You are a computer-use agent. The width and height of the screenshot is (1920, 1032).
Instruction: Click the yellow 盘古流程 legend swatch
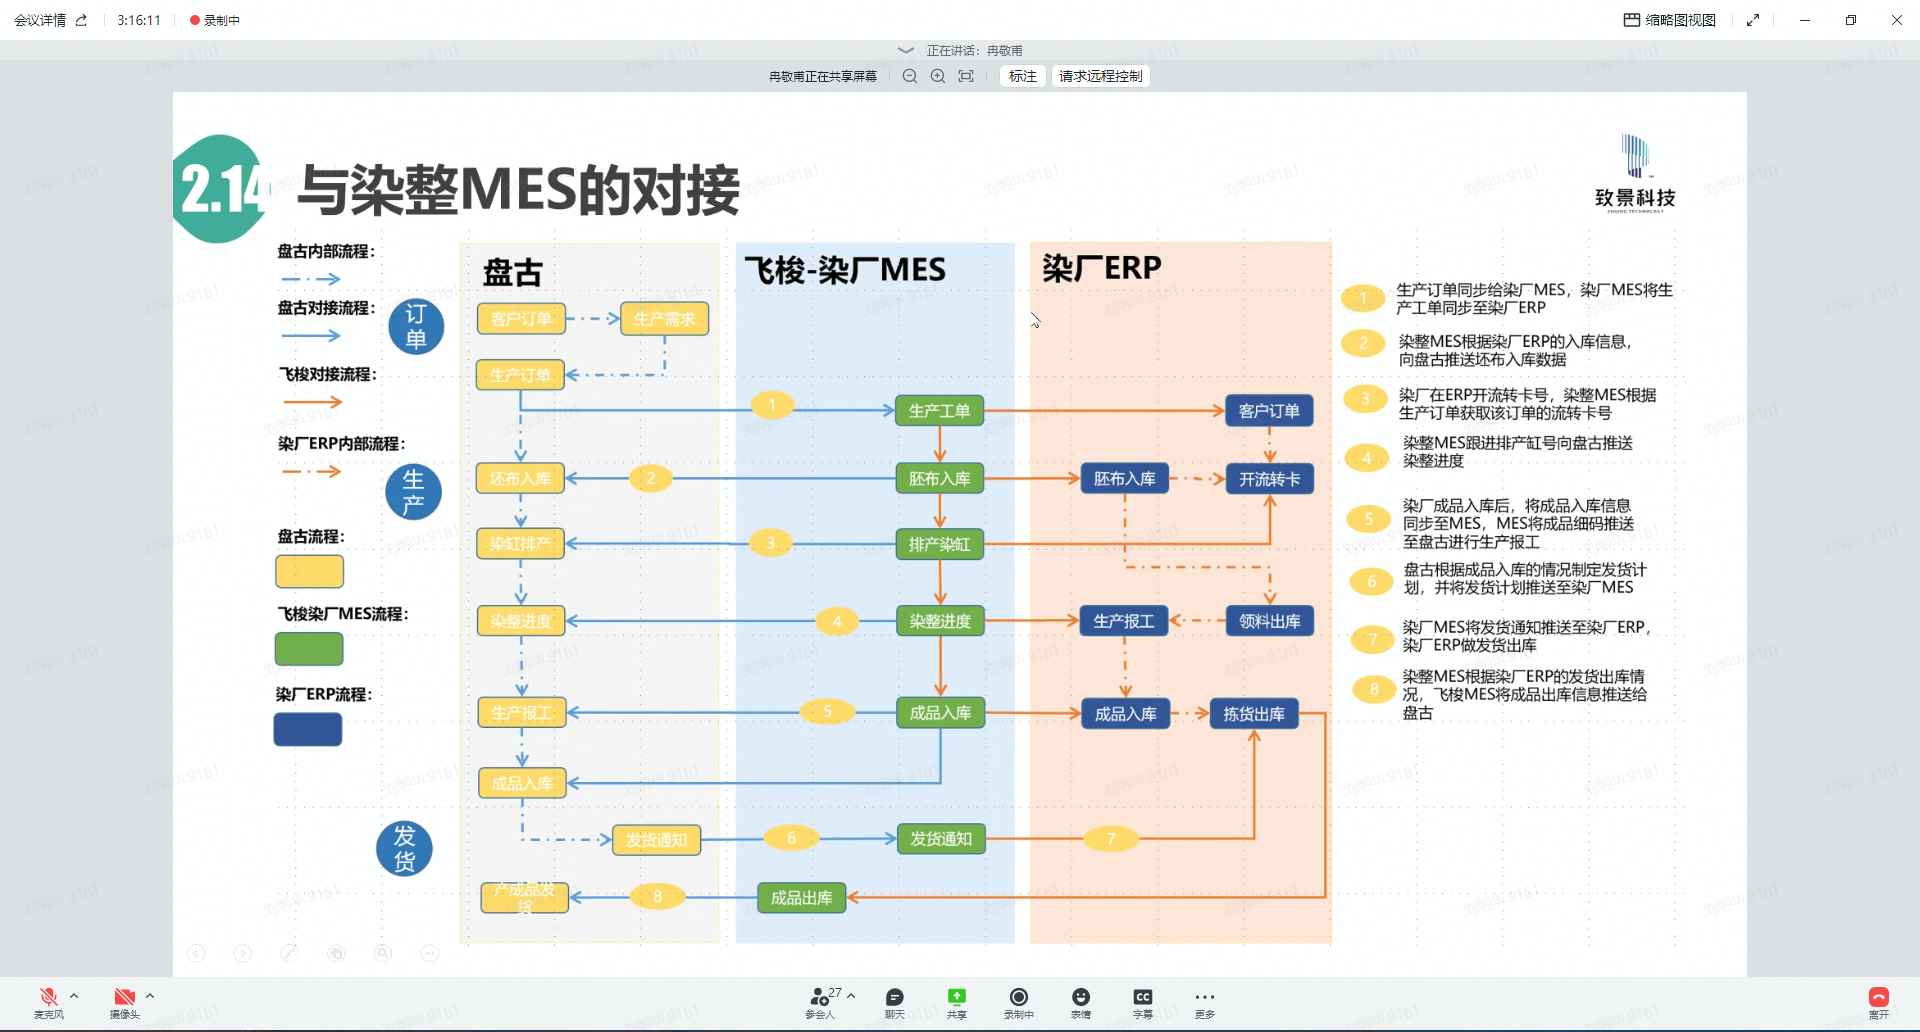[x=310, y=572]
